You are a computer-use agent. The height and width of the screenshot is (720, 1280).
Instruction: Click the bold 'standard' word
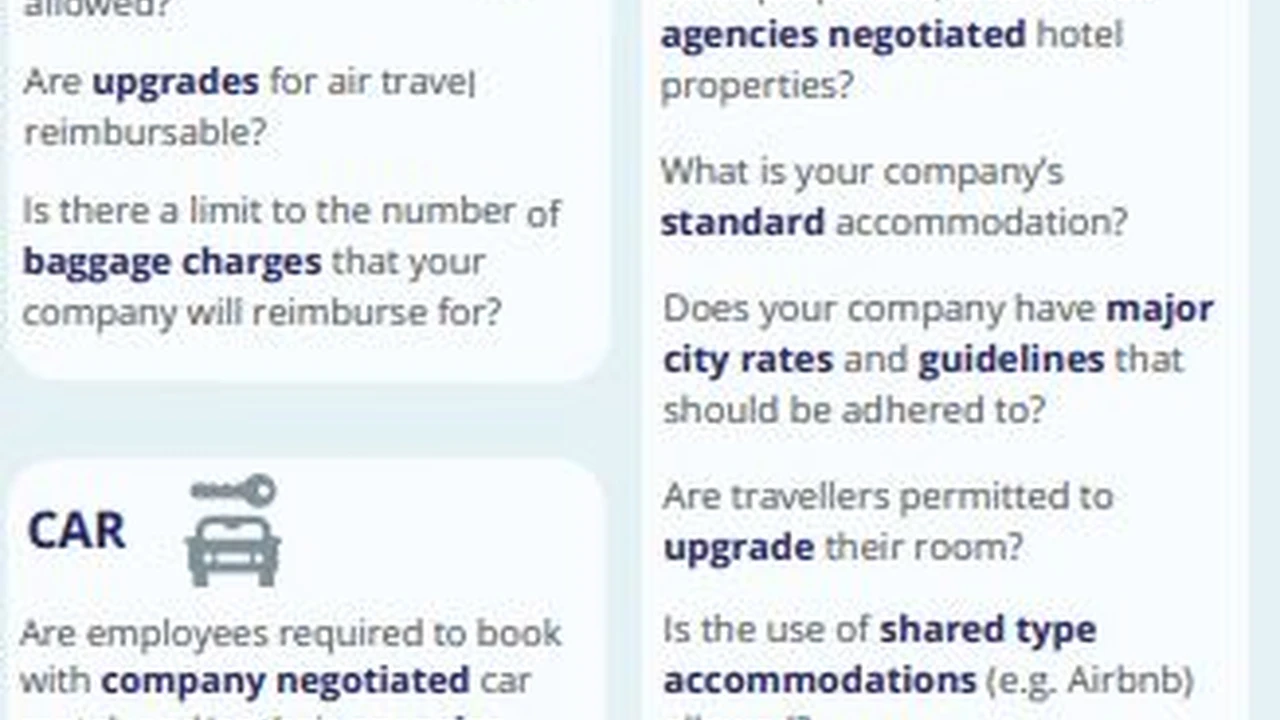[x=742, y=221]
